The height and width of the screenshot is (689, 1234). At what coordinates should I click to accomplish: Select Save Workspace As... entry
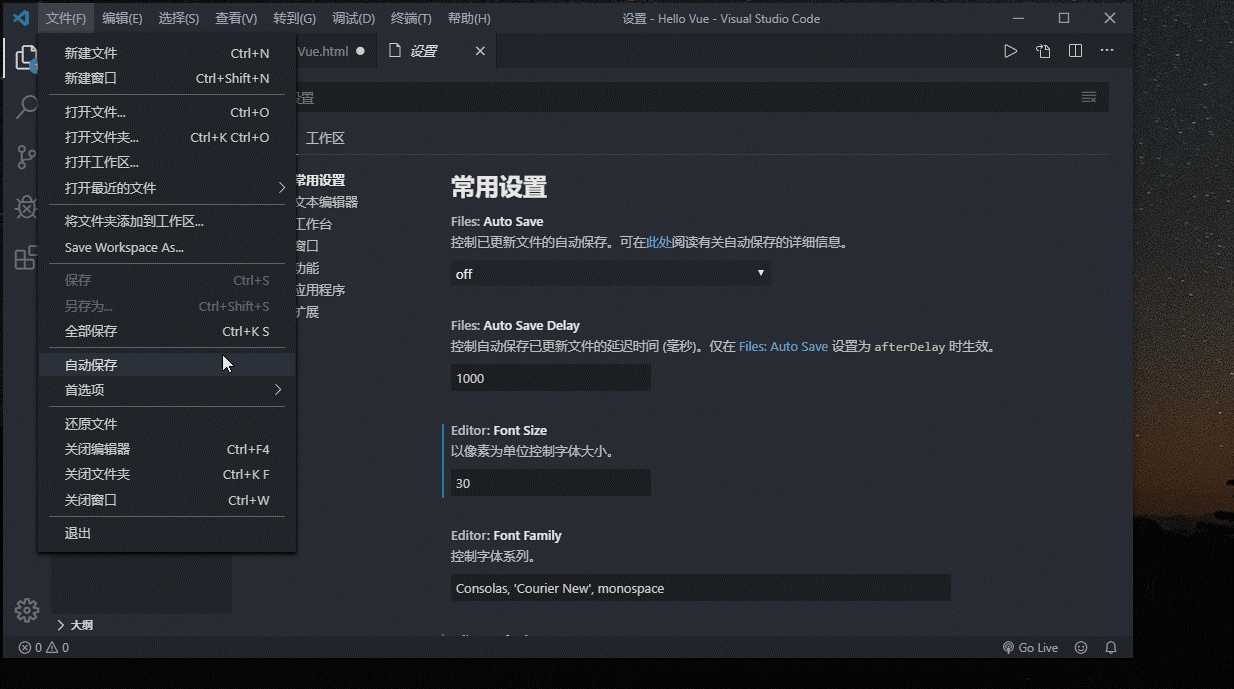point(167,247)
